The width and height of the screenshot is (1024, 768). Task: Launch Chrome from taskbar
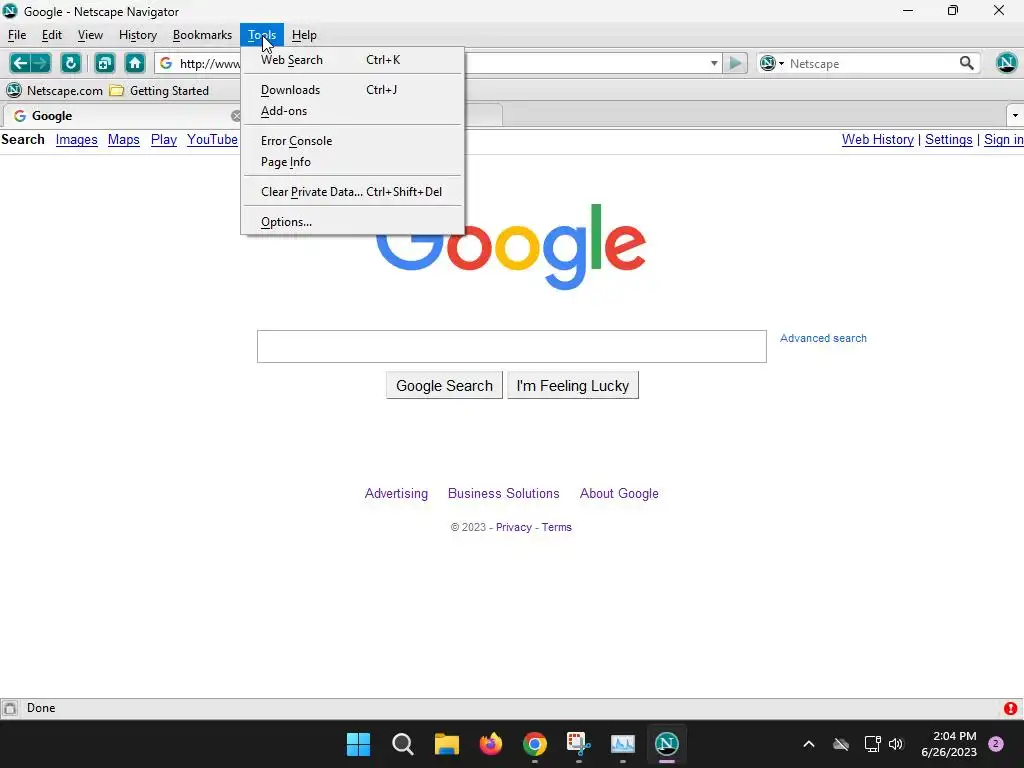click(534, 744)
